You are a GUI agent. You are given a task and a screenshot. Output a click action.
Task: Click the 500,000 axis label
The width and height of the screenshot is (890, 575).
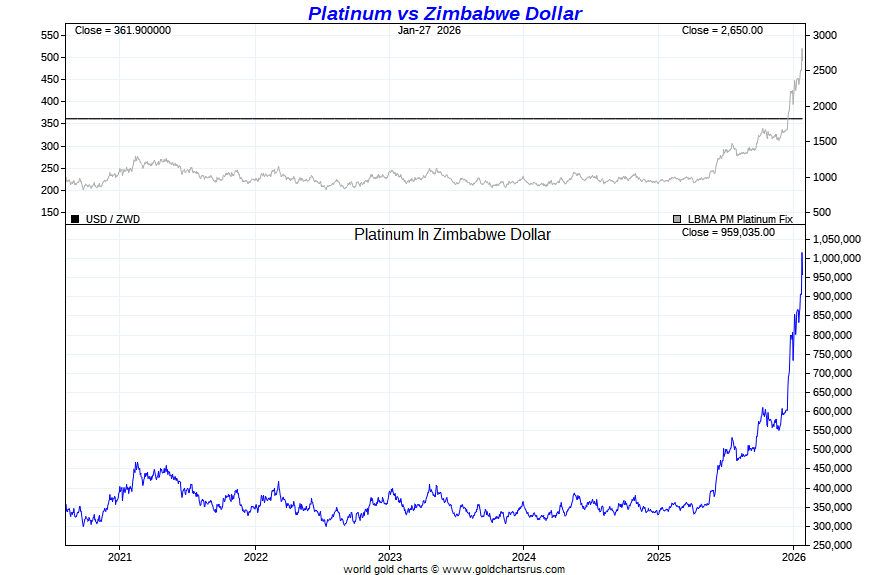[x=832, y=450]
